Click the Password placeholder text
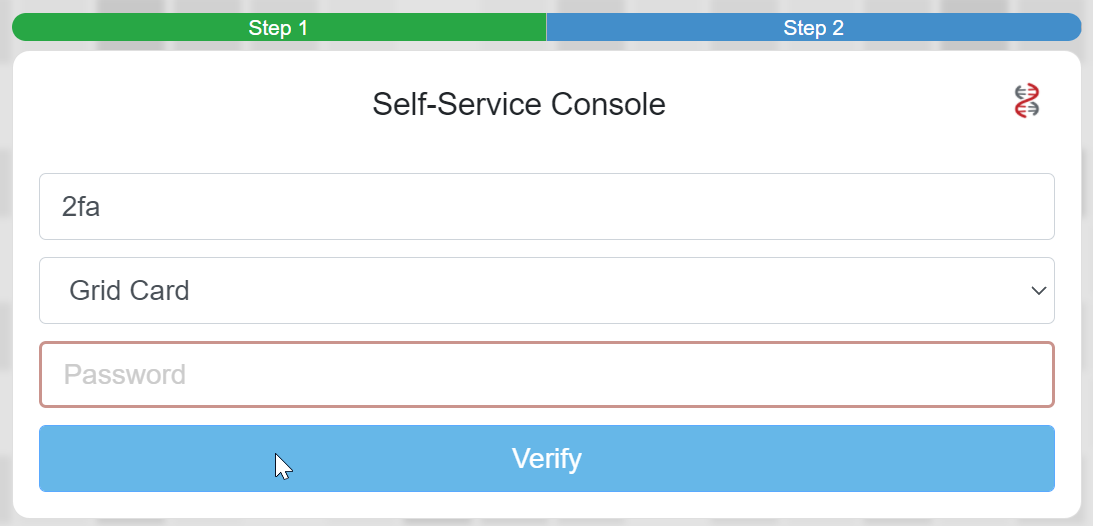The height and width of the screenshot is (526, 1093). [x=125, y=375]
